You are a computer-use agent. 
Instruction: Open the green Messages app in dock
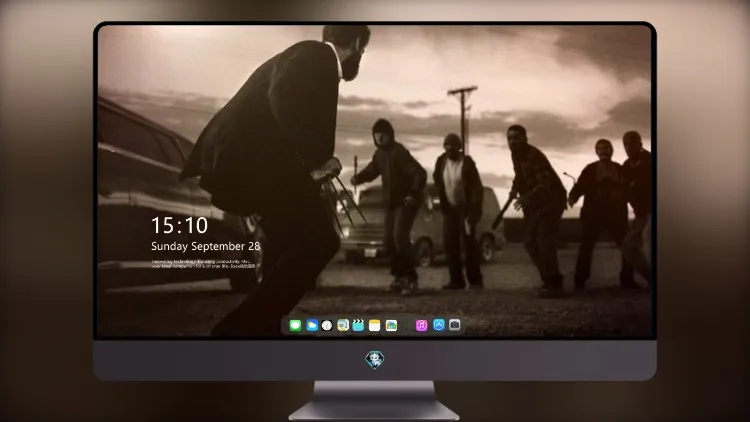click(295, 325)
